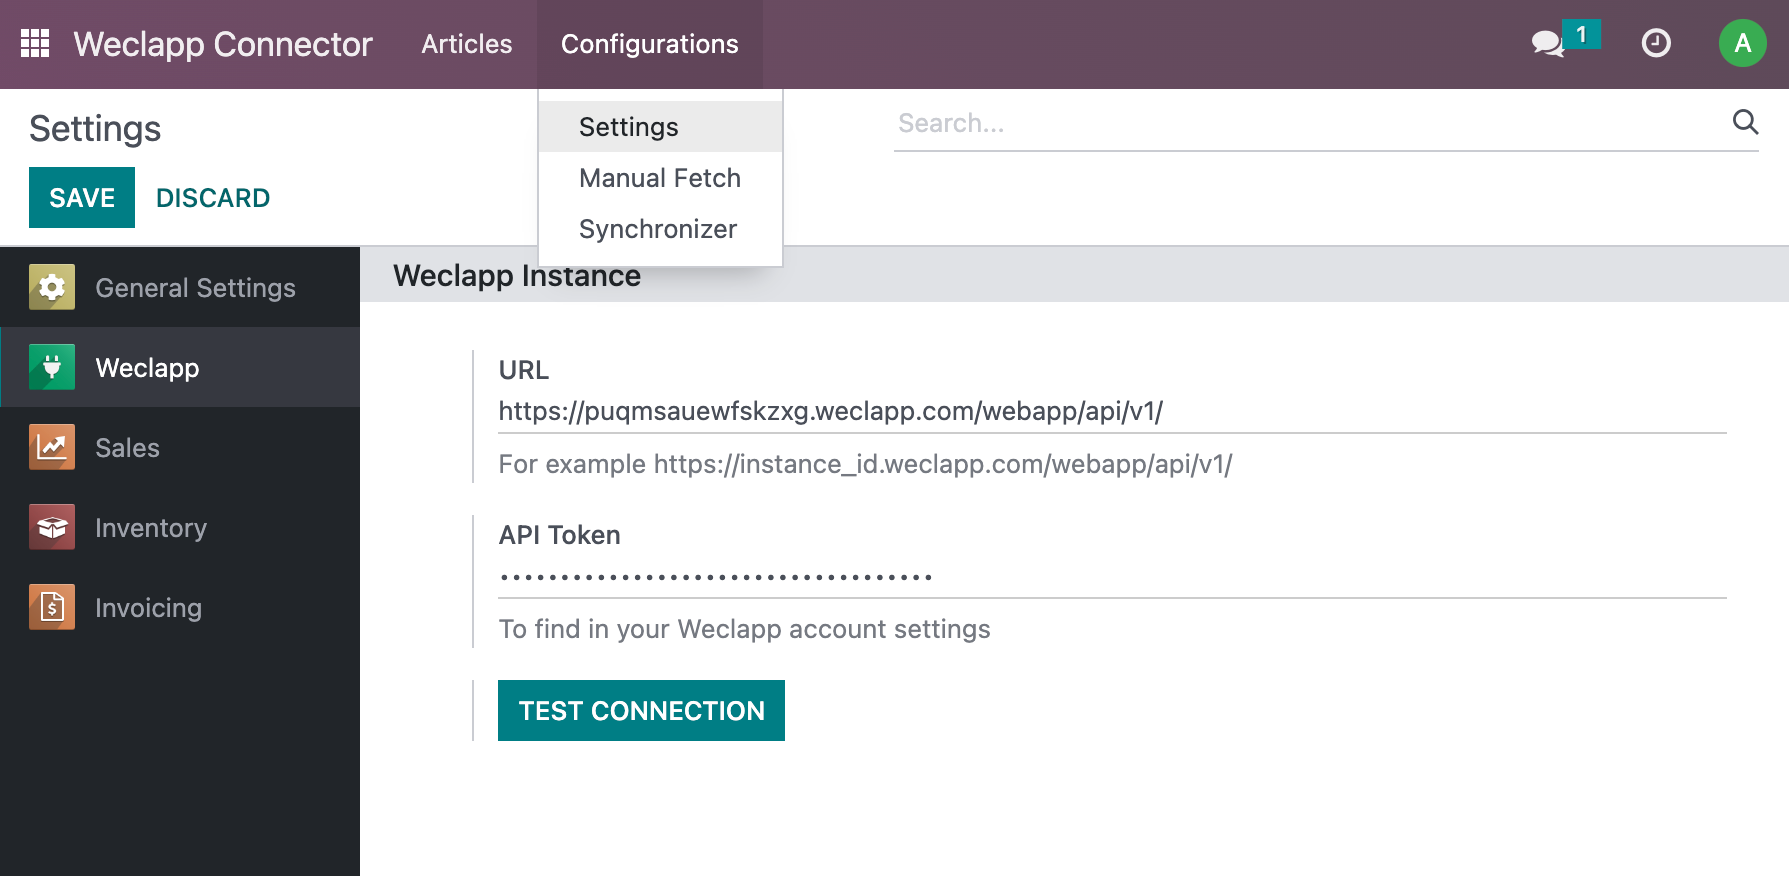Click the Inventory box icon
1789x876 pixels.
pyautogui.click(x=52, y=527)
